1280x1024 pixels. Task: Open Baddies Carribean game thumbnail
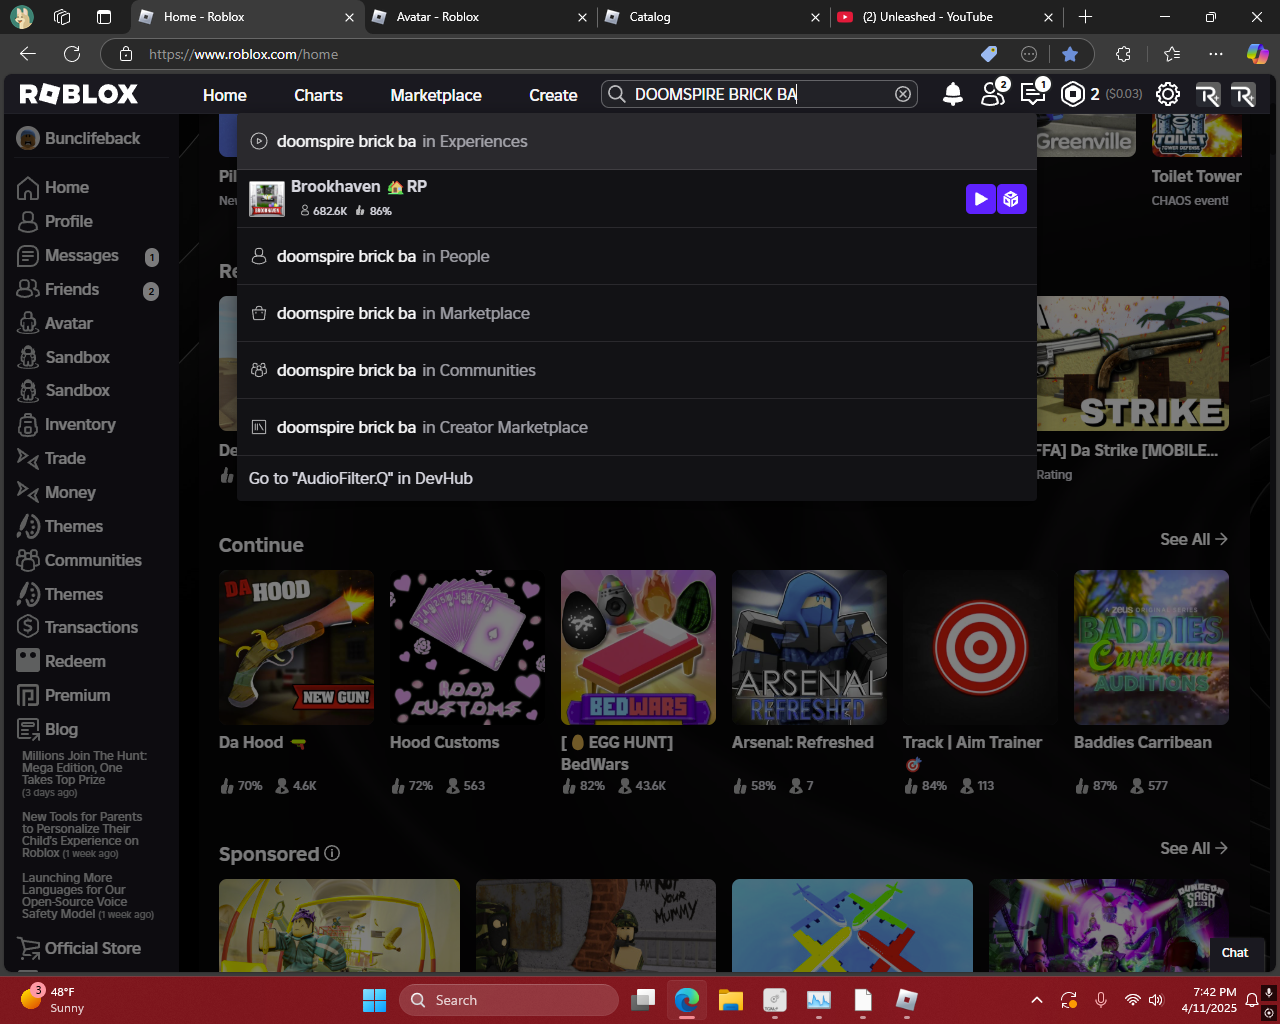pos(1151,647)
